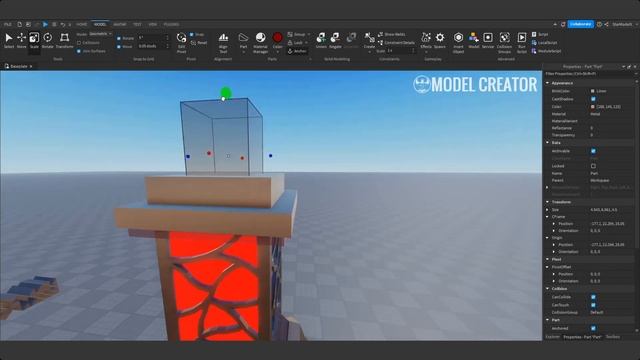Open the Group dropdown
Viewport: 640px width, 360px height.
tap(299, 35)
